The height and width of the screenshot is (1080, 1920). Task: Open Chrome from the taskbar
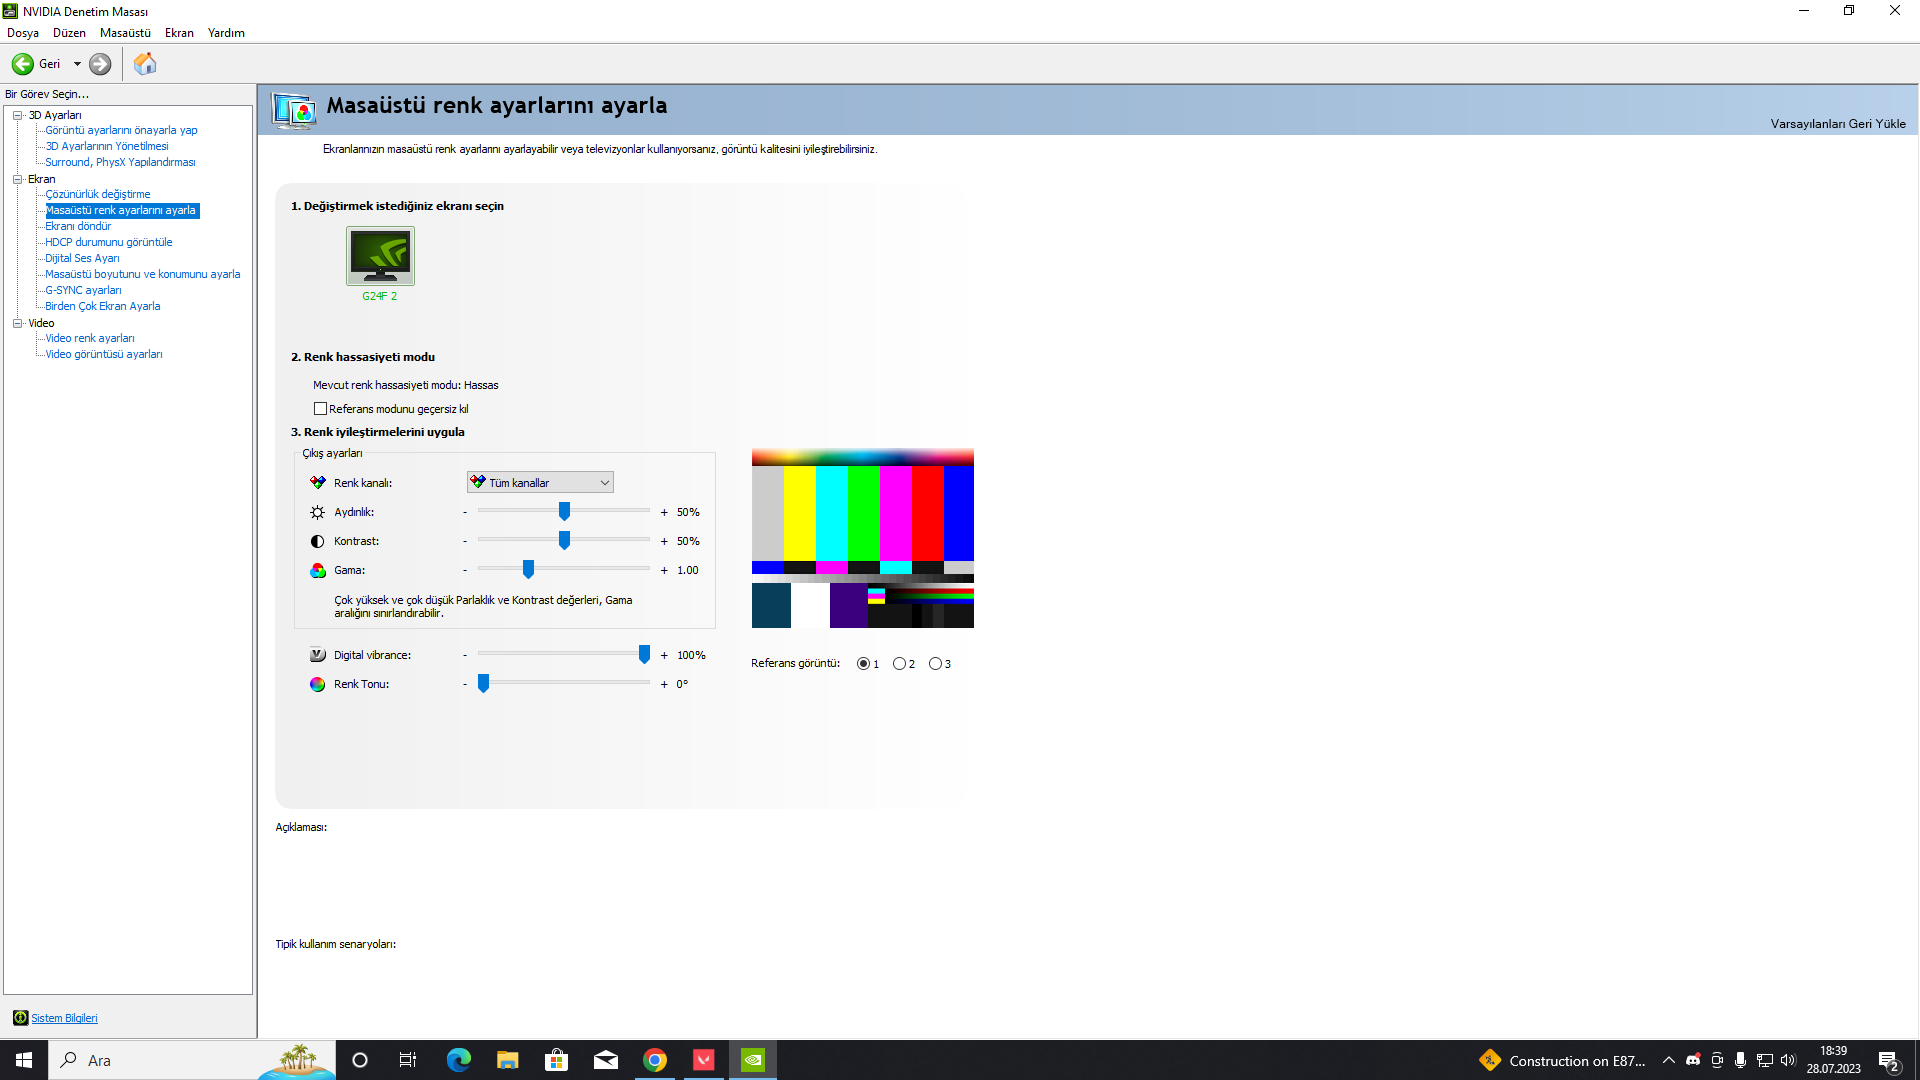click(655, 1060)
